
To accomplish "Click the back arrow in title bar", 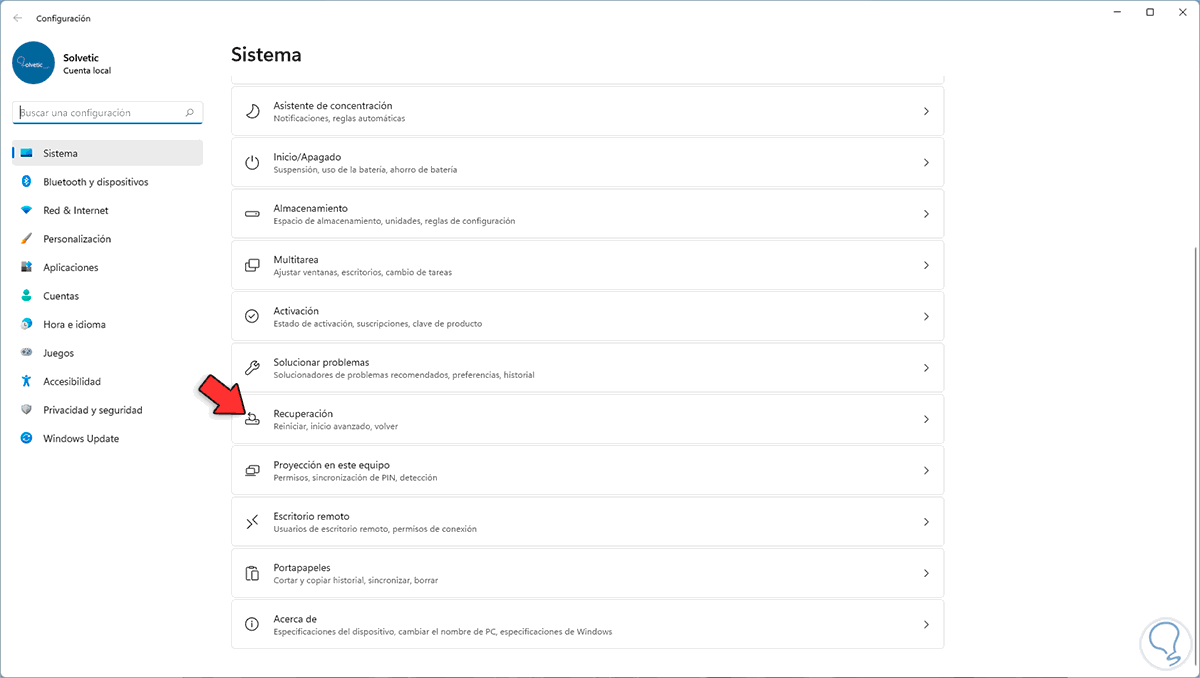I will pyautogui.click(x=17, y=18).
